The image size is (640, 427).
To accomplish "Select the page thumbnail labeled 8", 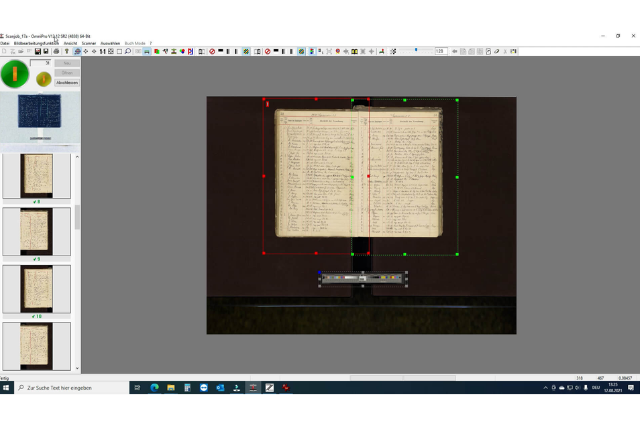I will click(x=37, y=175).
